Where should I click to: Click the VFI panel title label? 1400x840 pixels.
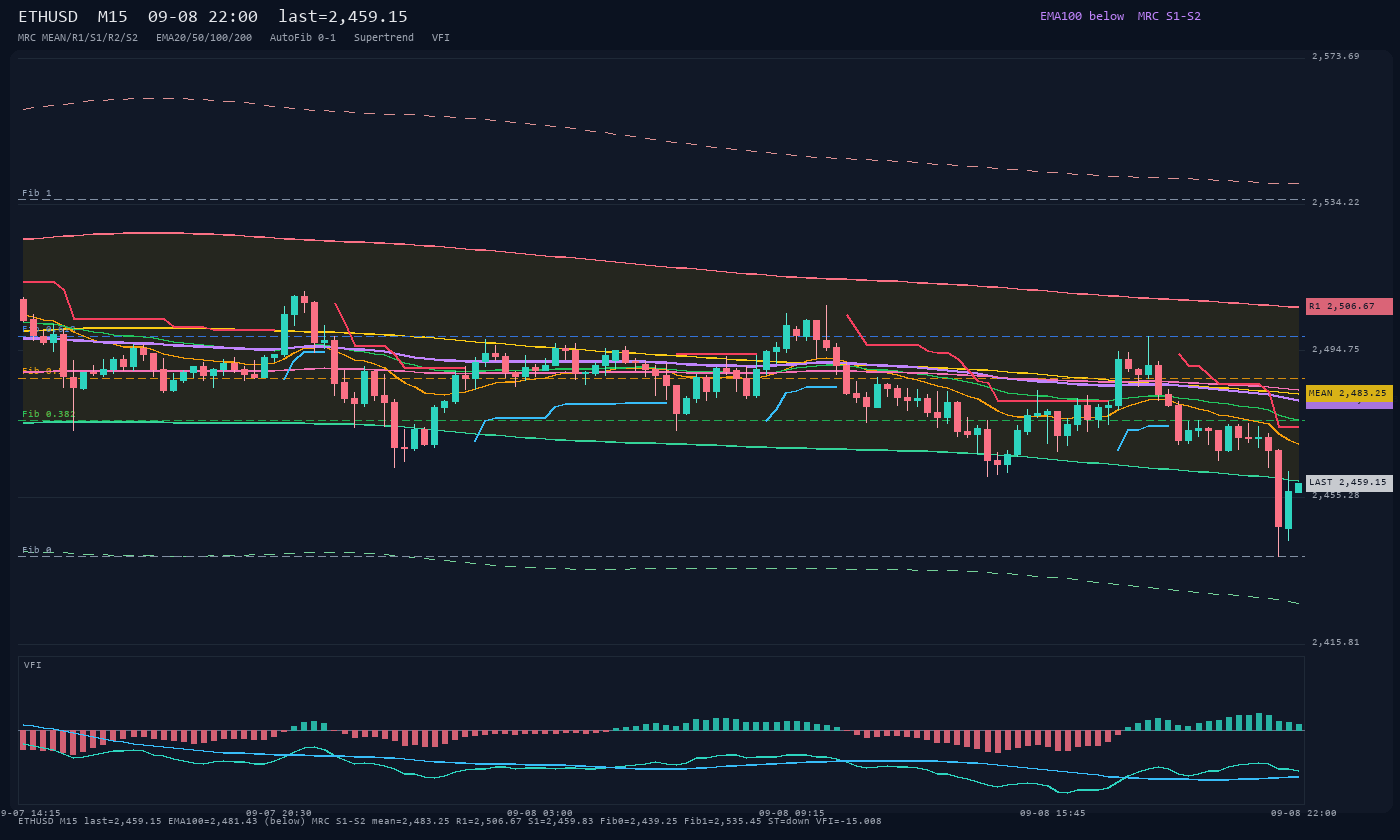33,665
